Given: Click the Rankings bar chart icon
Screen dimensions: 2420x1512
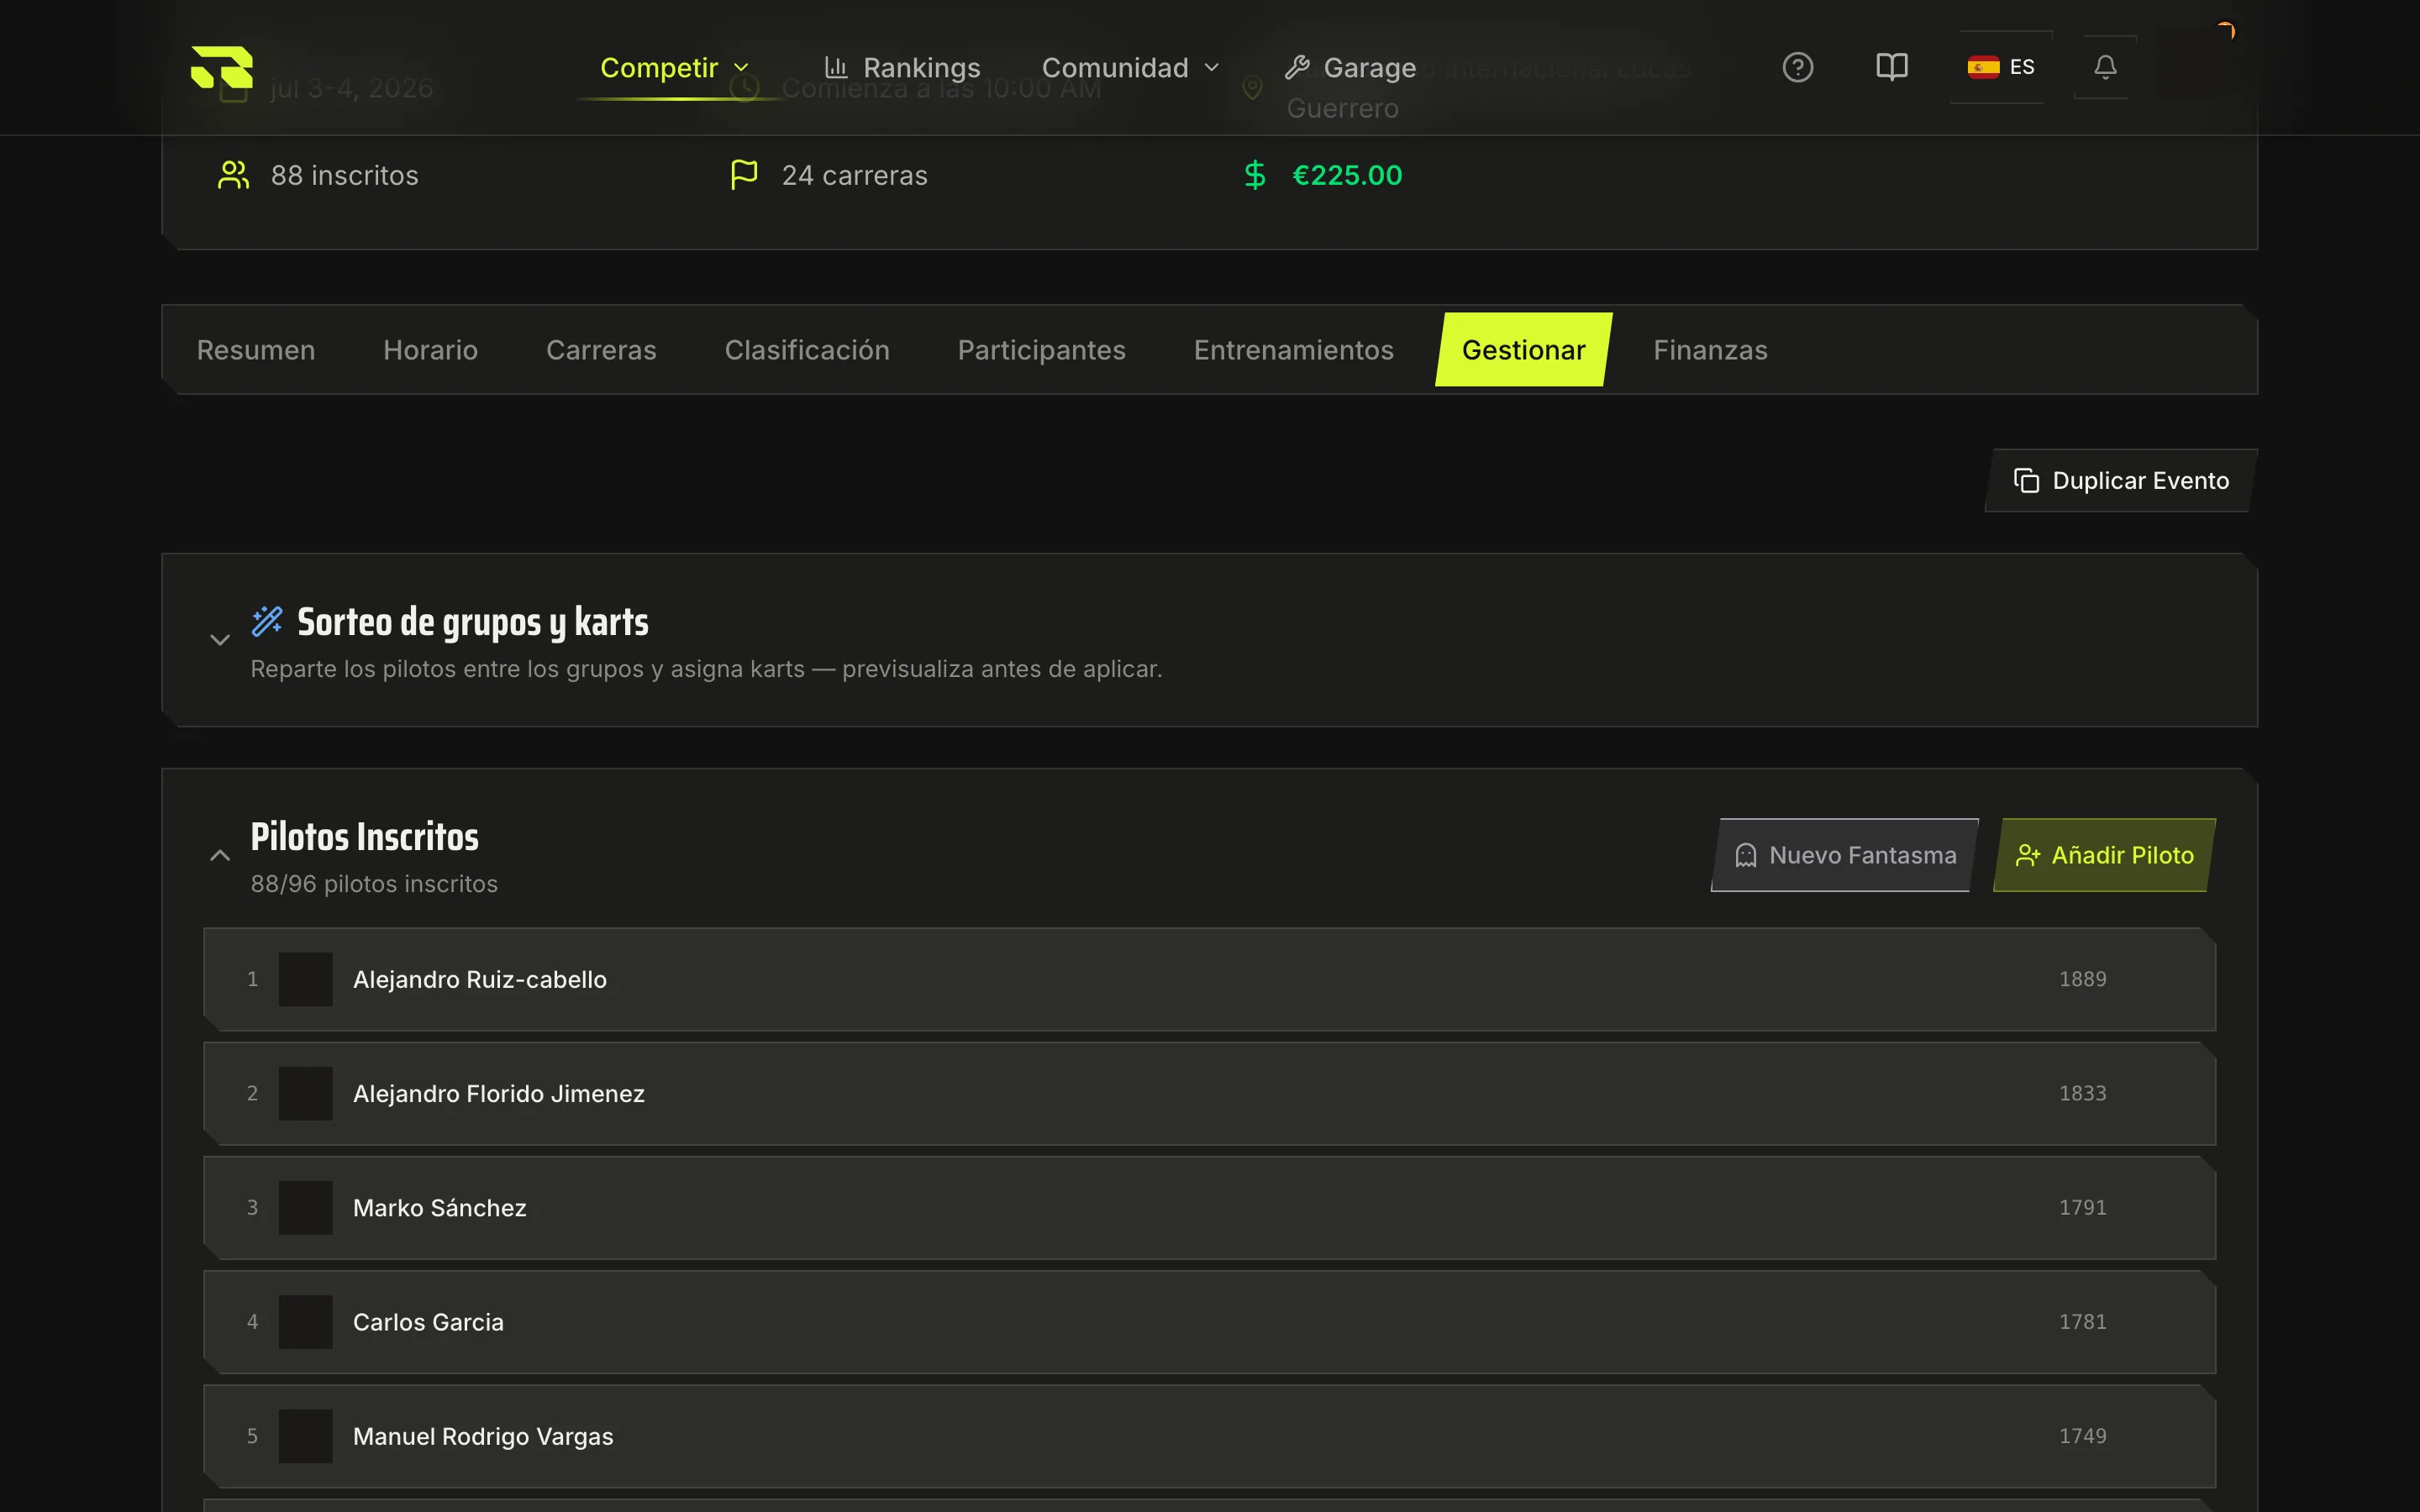Looking at the screenshot, I should [x=836, y=67].
